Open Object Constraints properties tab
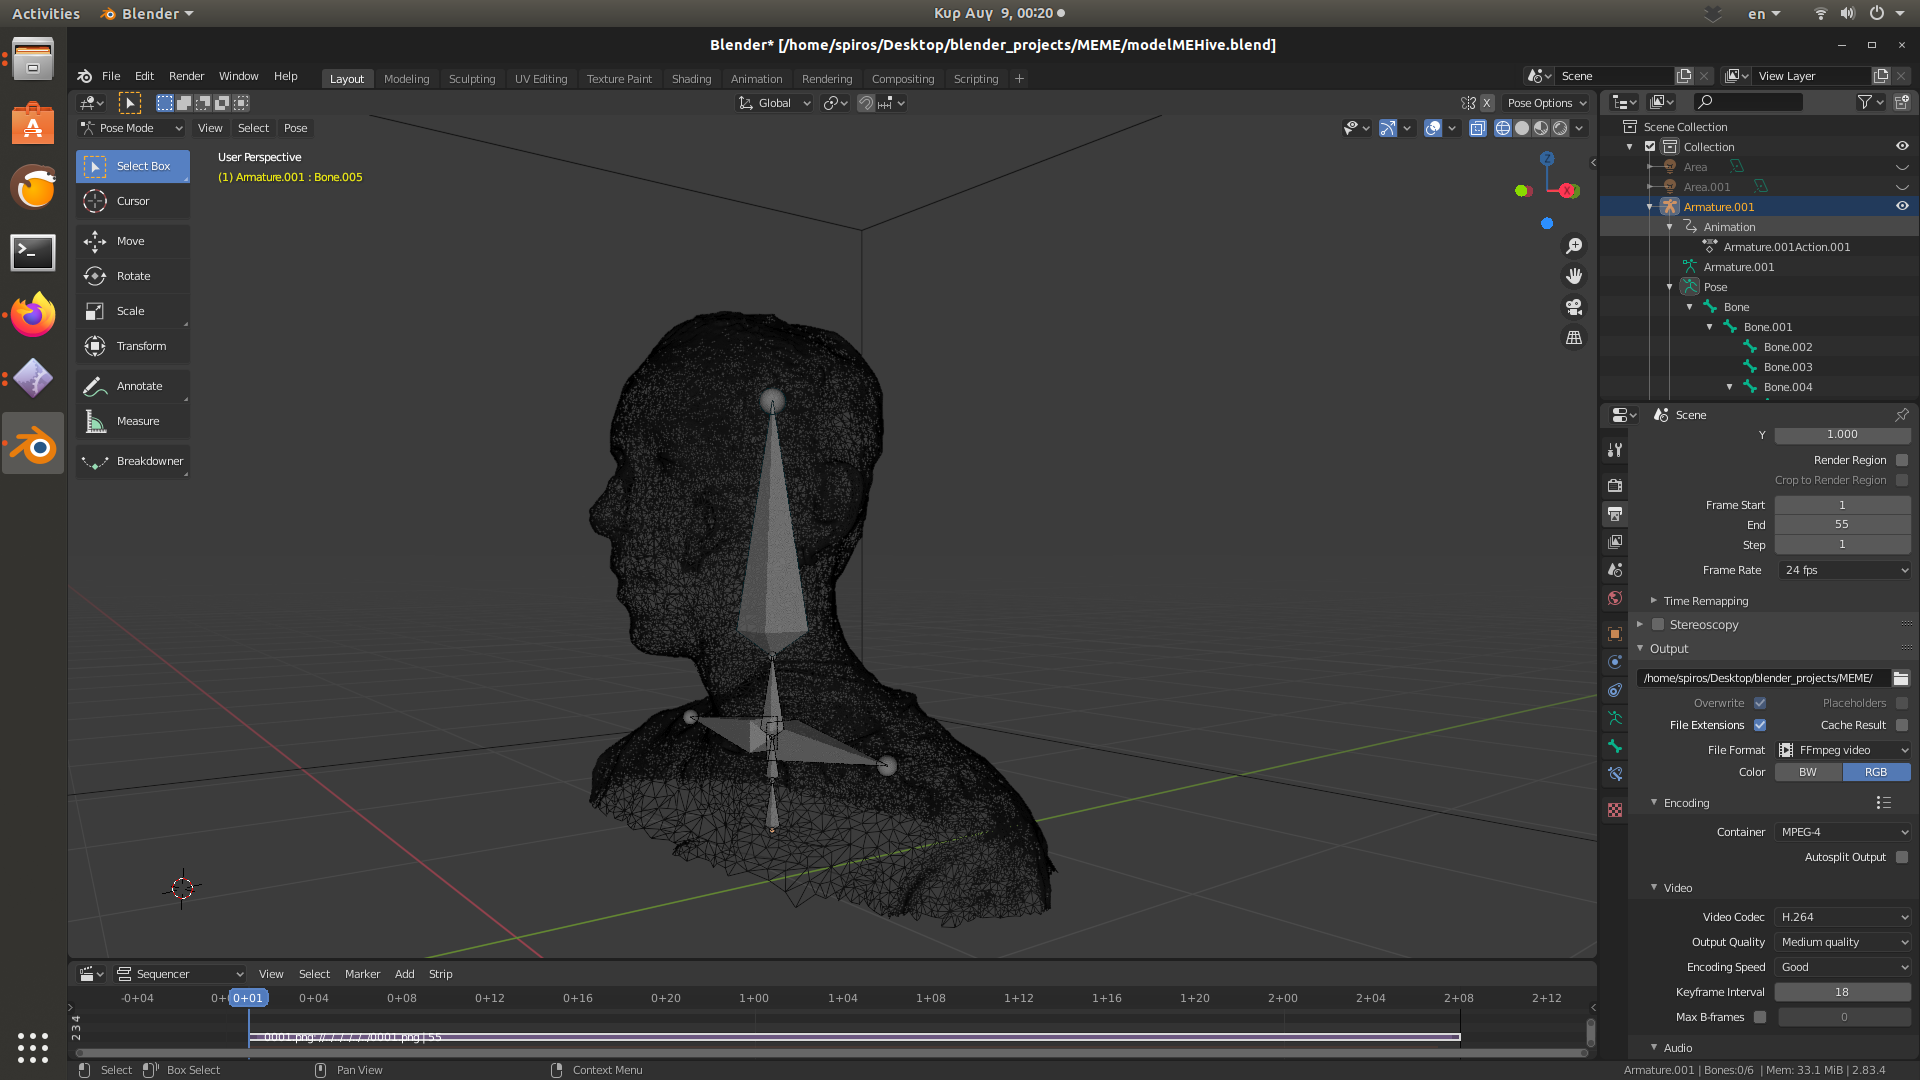The width and height of the screenshot is (1920, 1080). point(1615,690)
